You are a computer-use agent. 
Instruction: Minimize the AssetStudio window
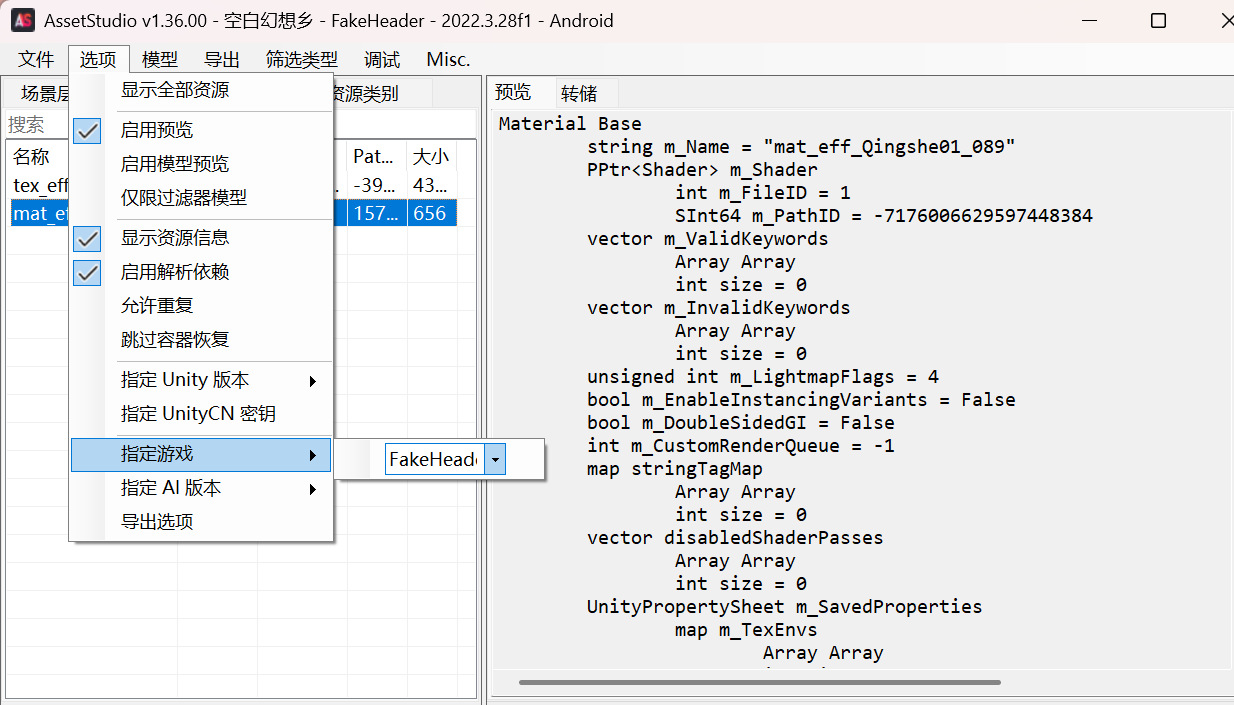(x=1090, y=20)
